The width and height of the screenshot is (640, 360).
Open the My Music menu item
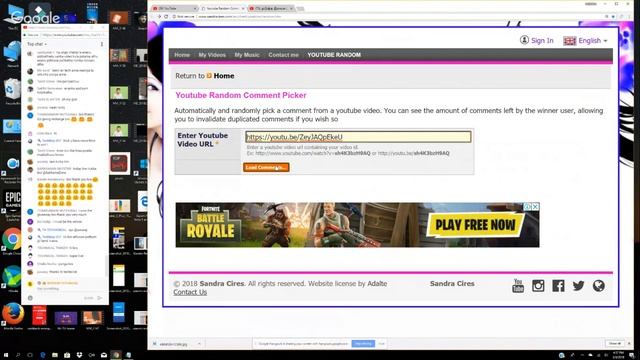pyautogui.click(x=247, y=55)
